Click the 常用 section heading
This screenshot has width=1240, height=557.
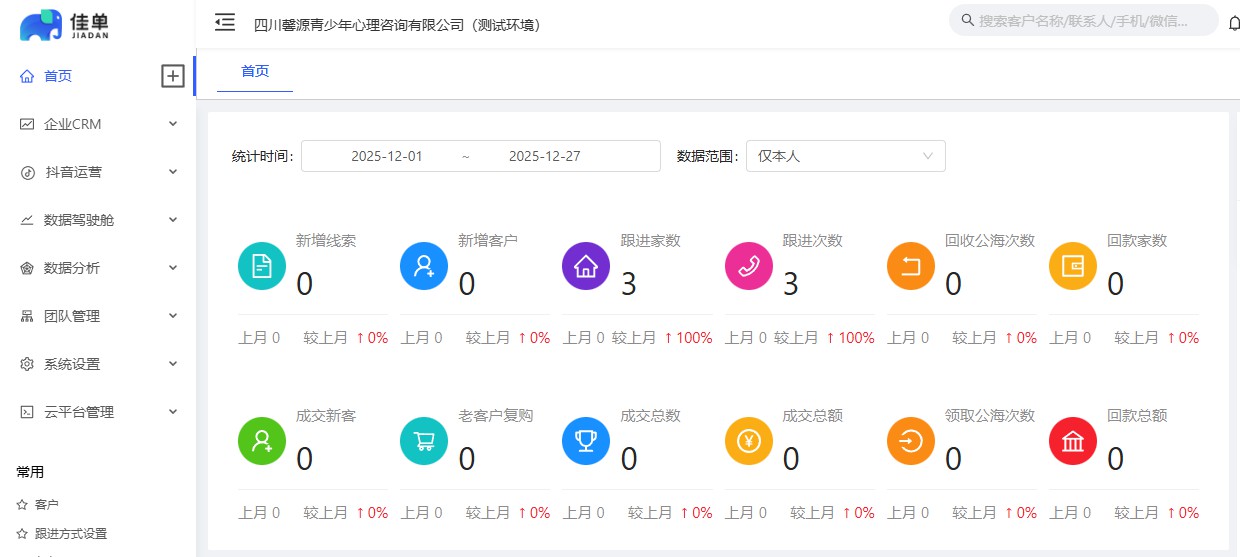30,472
